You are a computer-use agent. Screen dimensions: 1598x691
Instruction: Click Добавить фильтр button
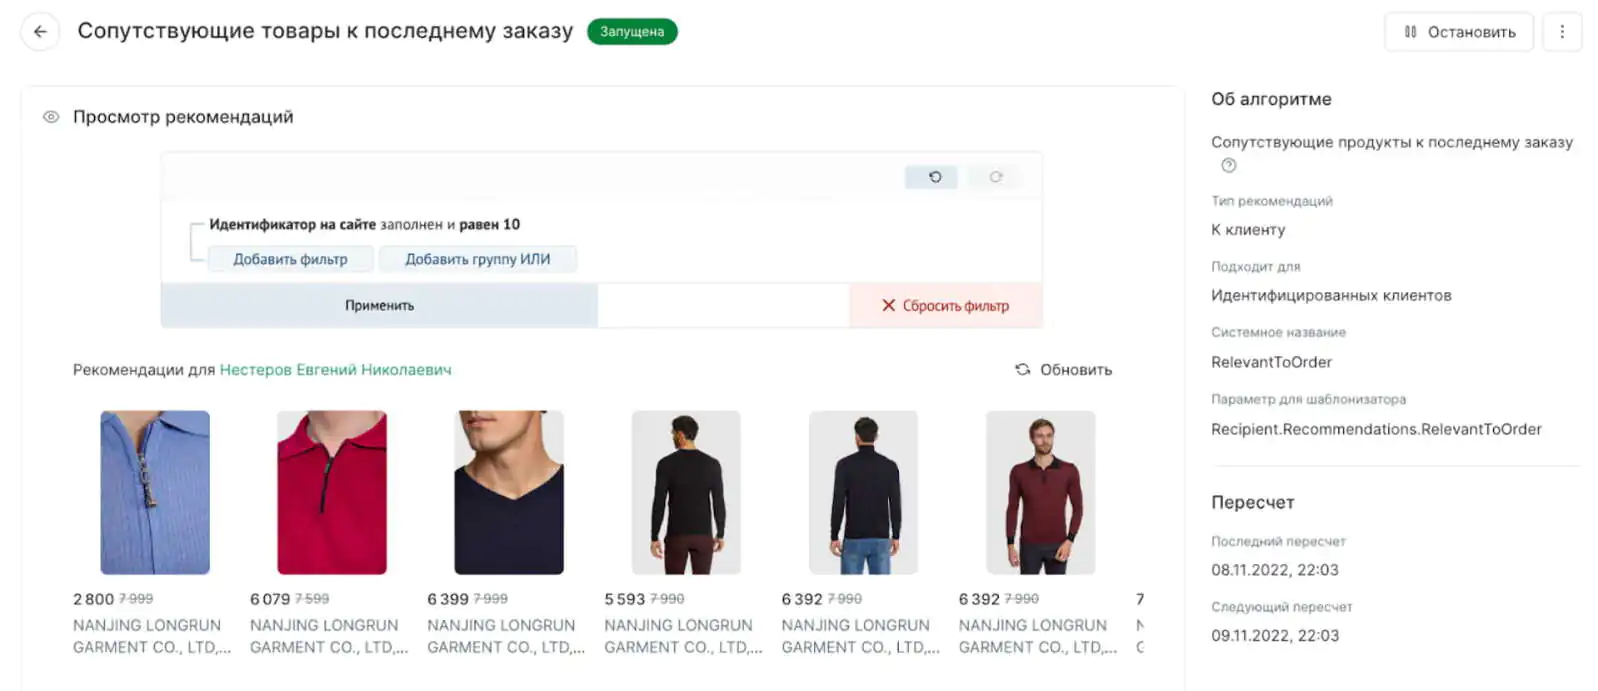pos(290,259)
